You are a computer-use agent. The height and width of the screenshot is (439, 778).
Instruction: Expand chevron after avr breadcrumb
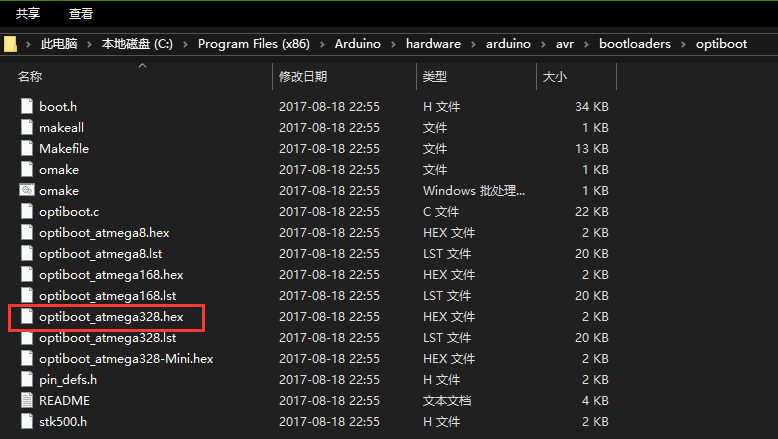[x=586, y=44]
